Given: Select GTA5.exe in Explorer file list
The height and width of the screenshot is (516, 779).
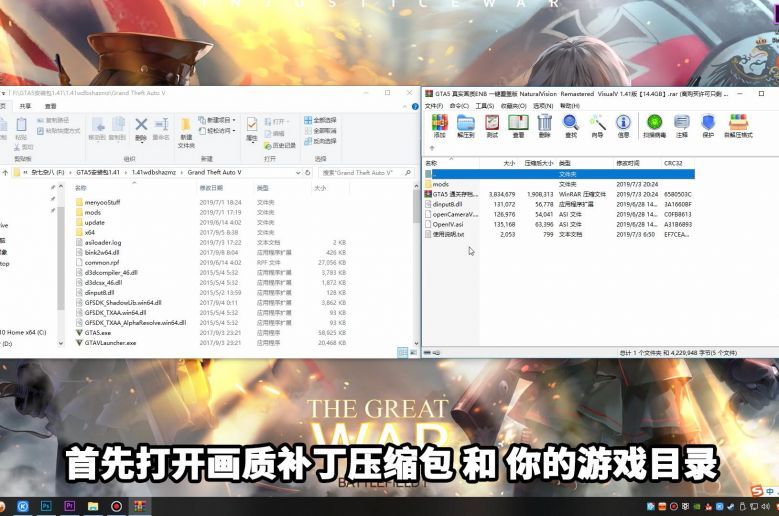Looking at the screenshot, I should 98,333.
